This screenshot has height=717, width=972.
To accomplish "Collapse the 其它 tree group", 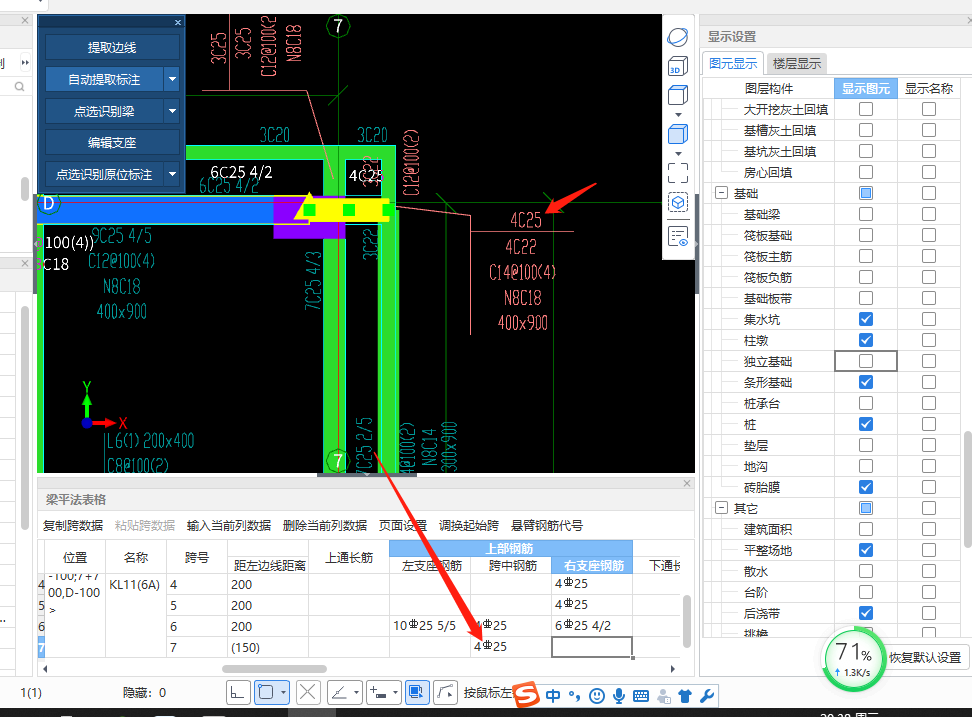I will coord(721,508).
